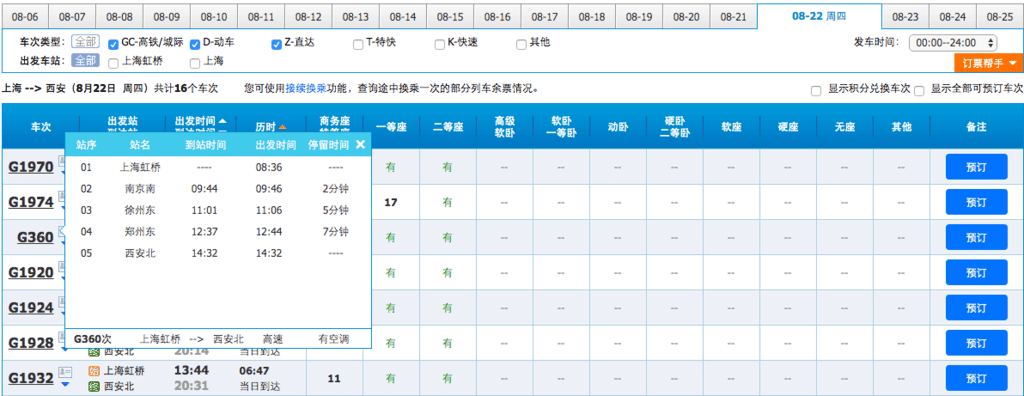Sort by 历时 using the orange arrow
Screen dimensions: 1024x396
(x=283, y=127)
